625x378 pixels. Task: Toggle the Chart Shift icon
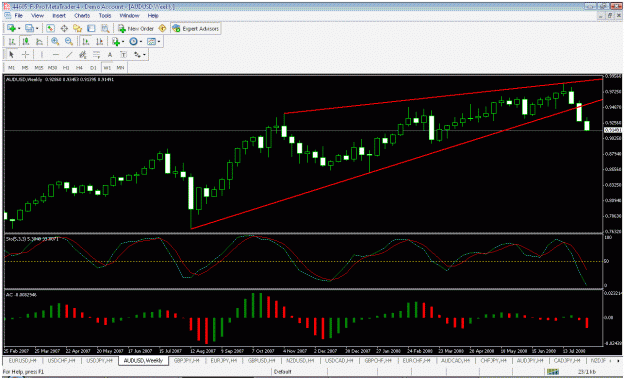pos(99,41)
